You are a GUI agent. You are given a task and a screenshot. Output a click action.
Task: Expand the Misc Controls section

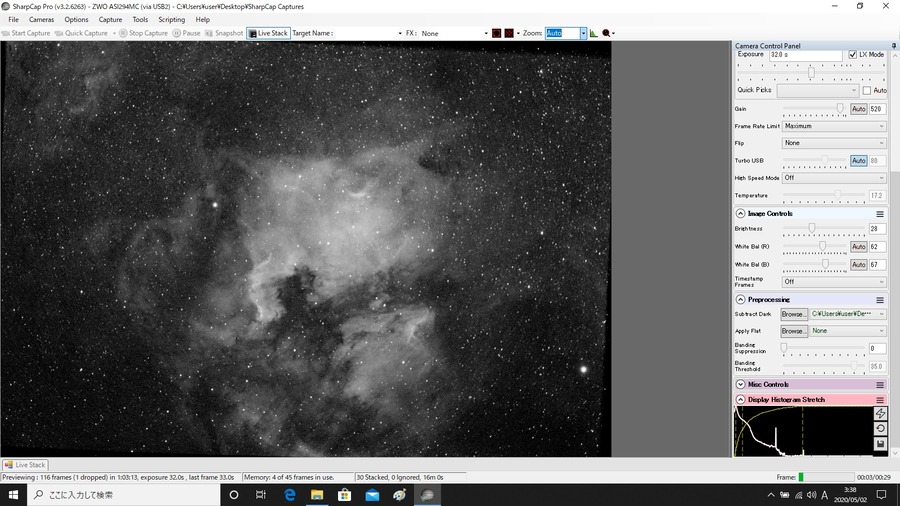(740, 384)
